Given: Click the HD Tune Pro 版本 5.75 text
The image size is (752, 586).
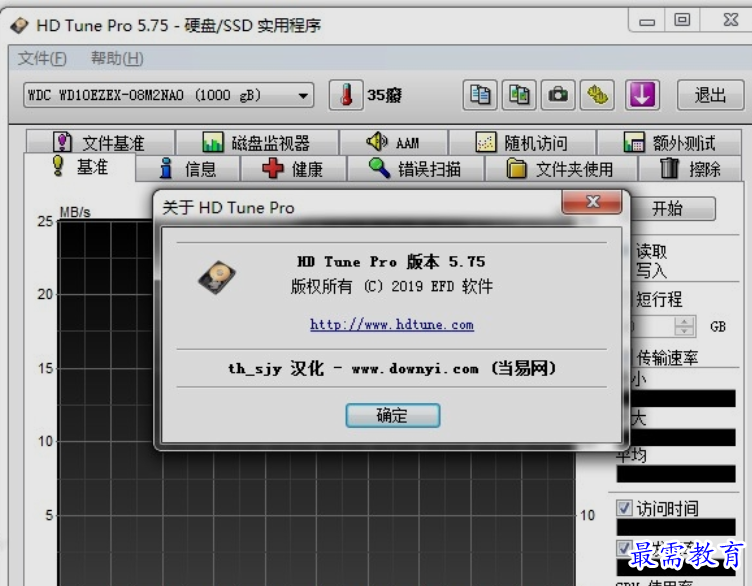Looking at the screenshot, I should (x=391, y=261).
